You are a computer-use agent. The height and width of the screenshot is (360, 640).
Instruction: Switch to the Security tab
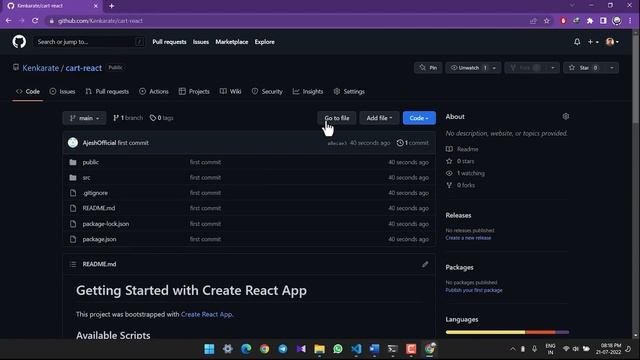[267, 91]
